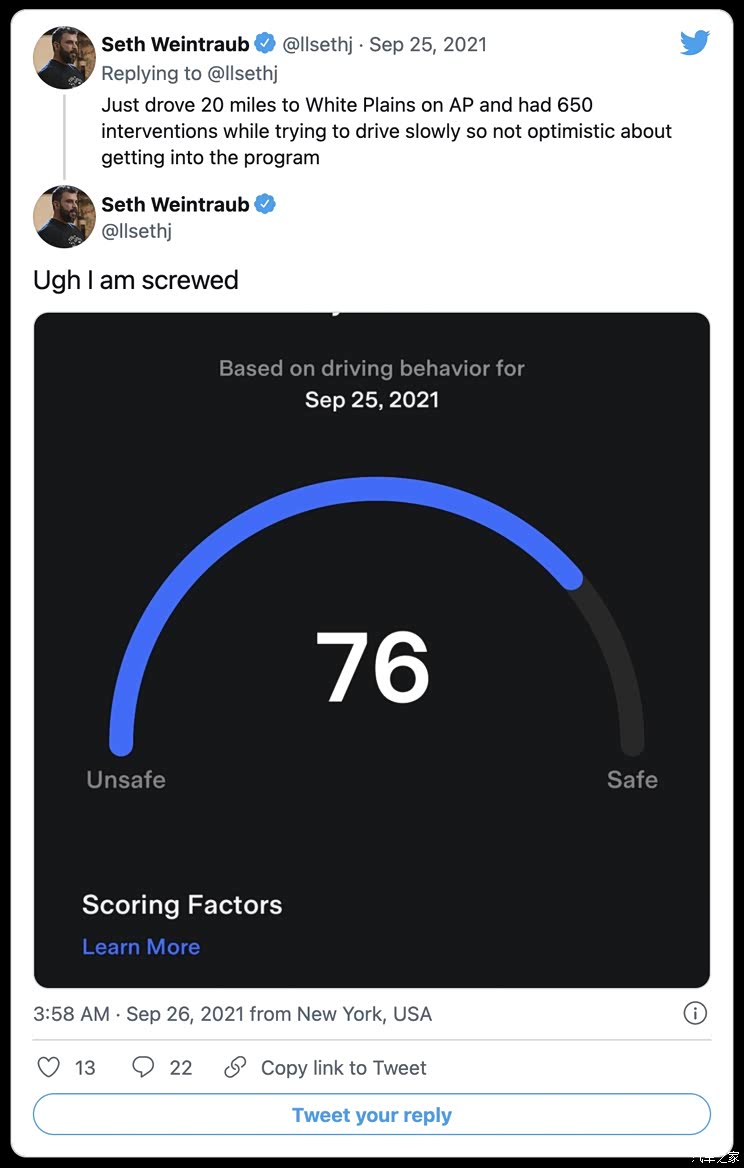Open the Learn More link
The width and height of the screenshot is (744, 1168).
[x=141, y=947]
